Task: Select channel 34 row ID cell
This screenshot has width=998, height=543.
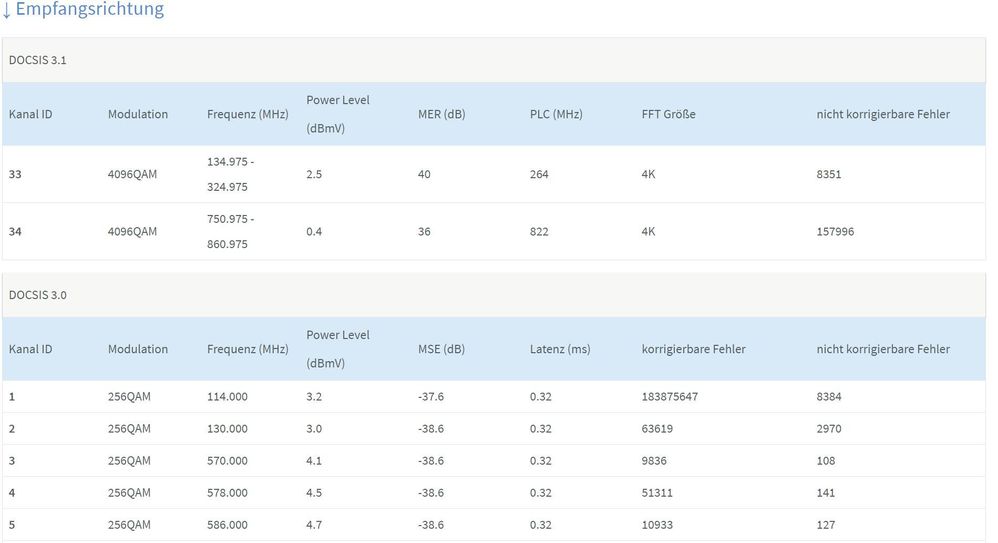Action: (x=15, y=231)
